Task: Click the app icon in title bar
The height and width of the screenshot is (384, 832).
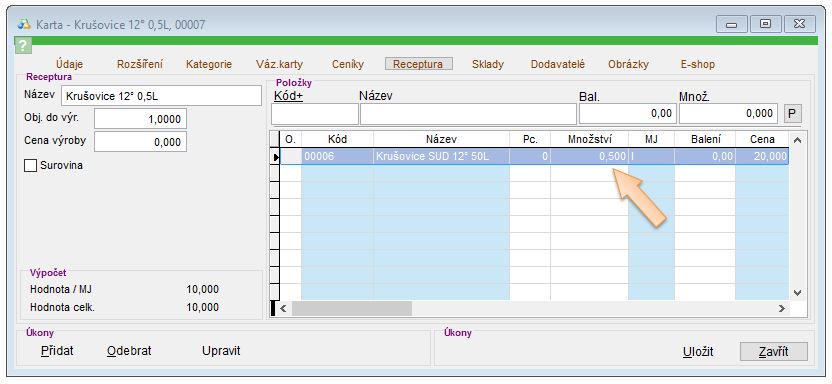Action: (x=24, y=24)
